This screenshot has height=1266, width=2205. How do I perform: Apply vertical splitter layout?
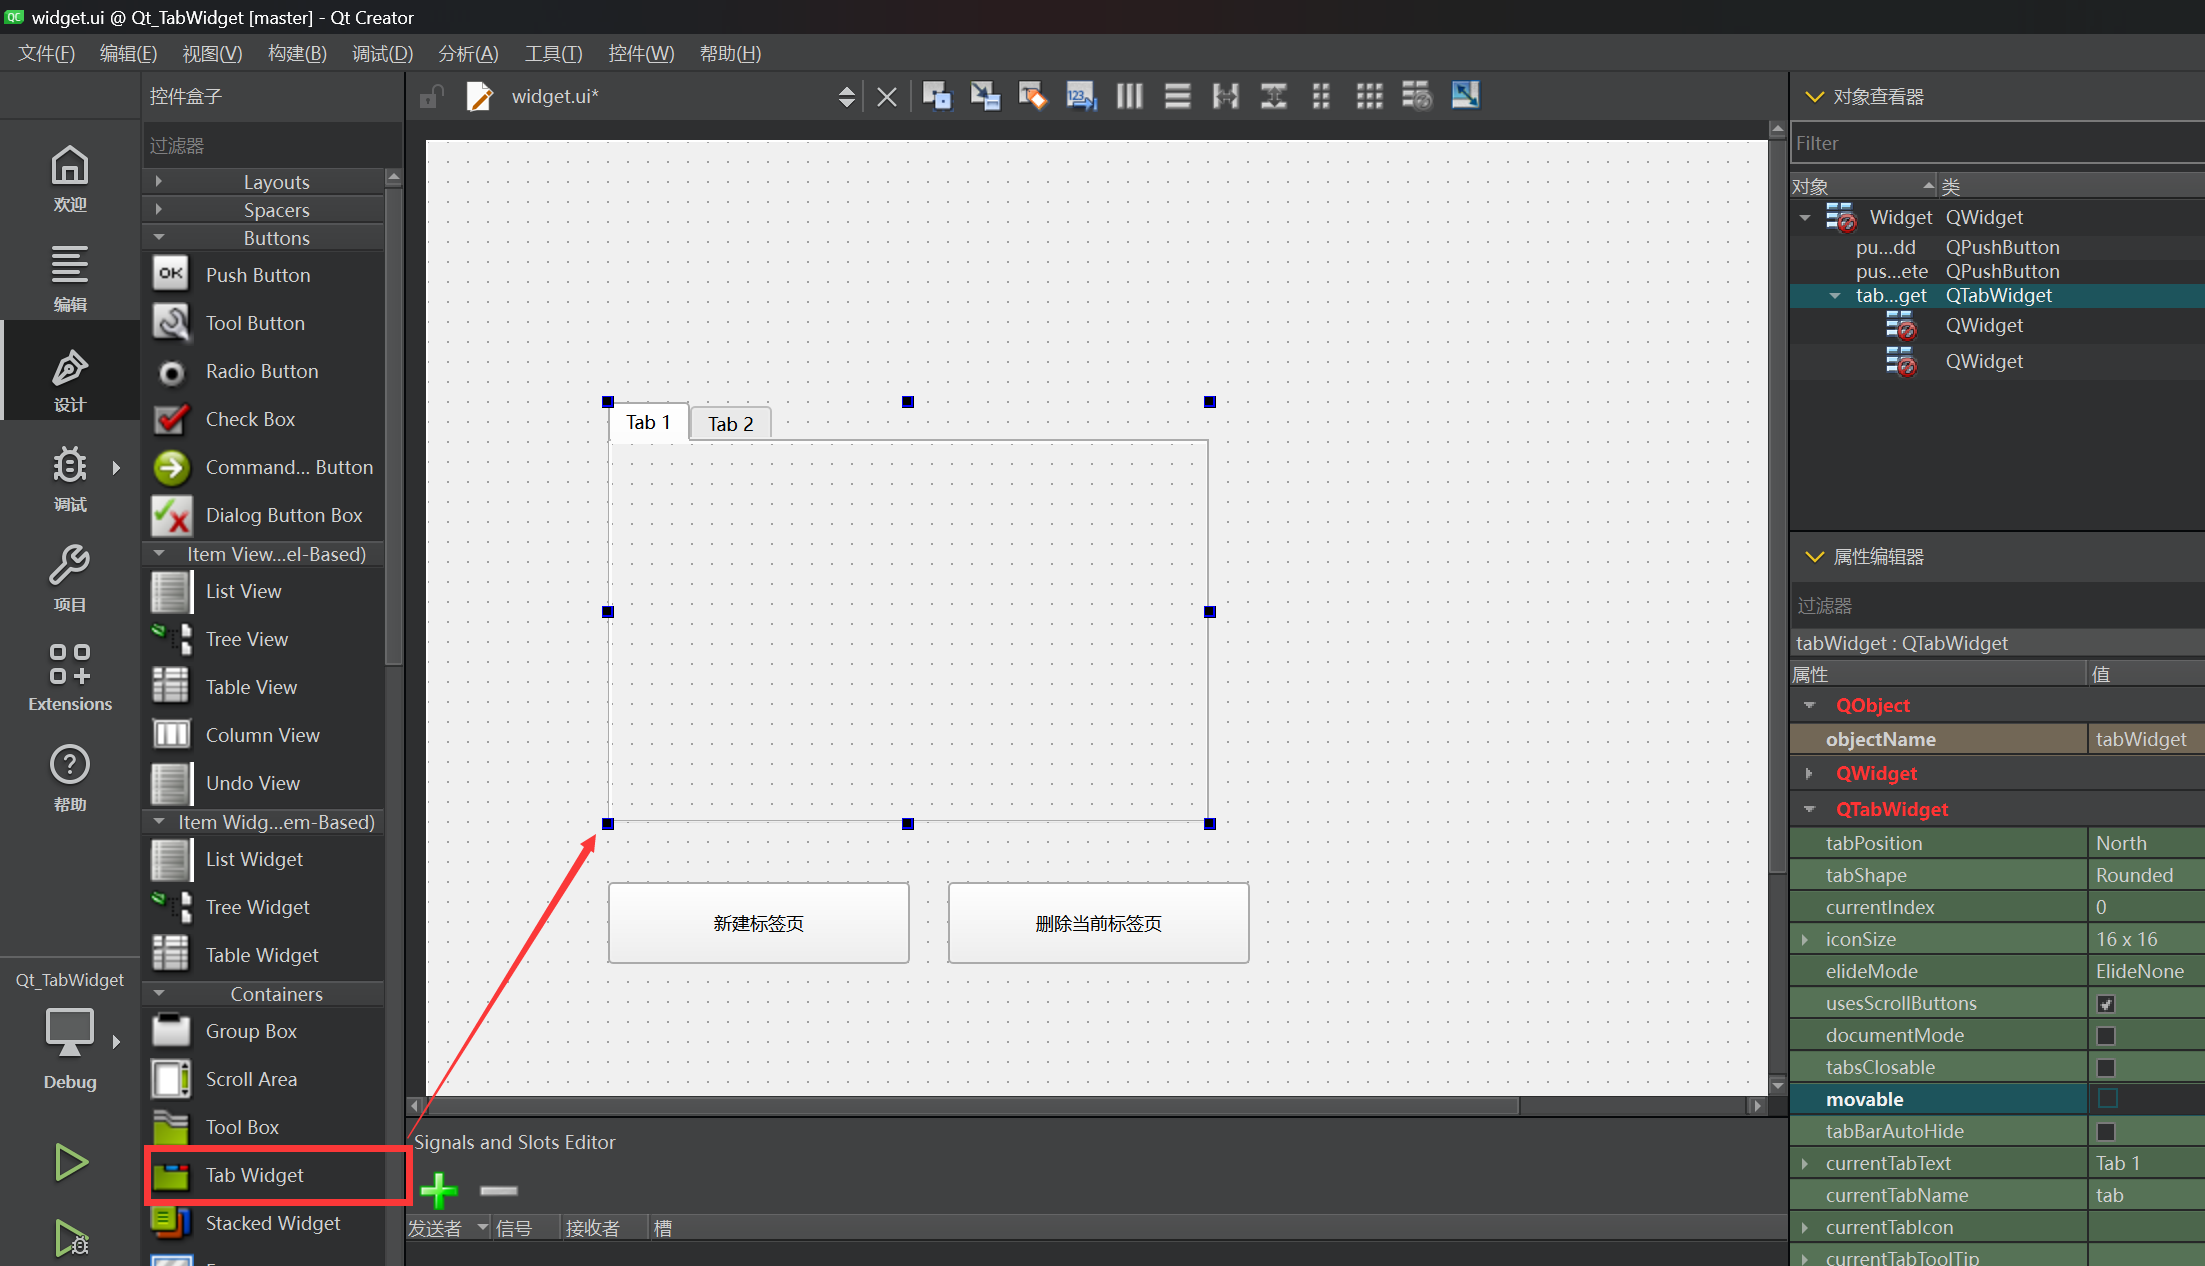point(1273,96)
